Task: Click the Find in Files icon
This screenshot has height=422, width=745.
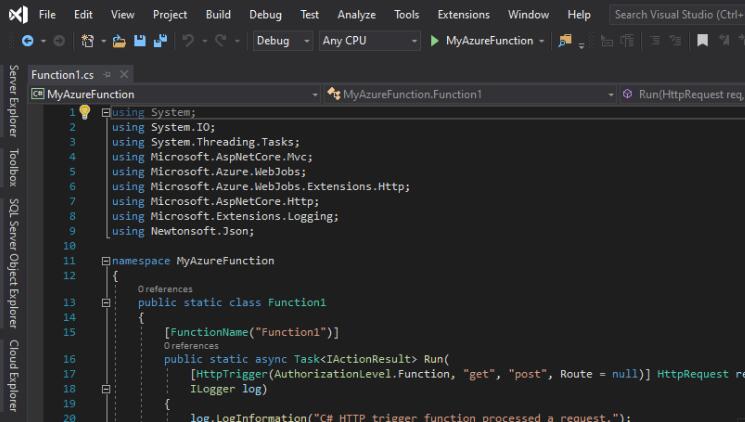Action: pyautogui.click(x=565, y=41)
